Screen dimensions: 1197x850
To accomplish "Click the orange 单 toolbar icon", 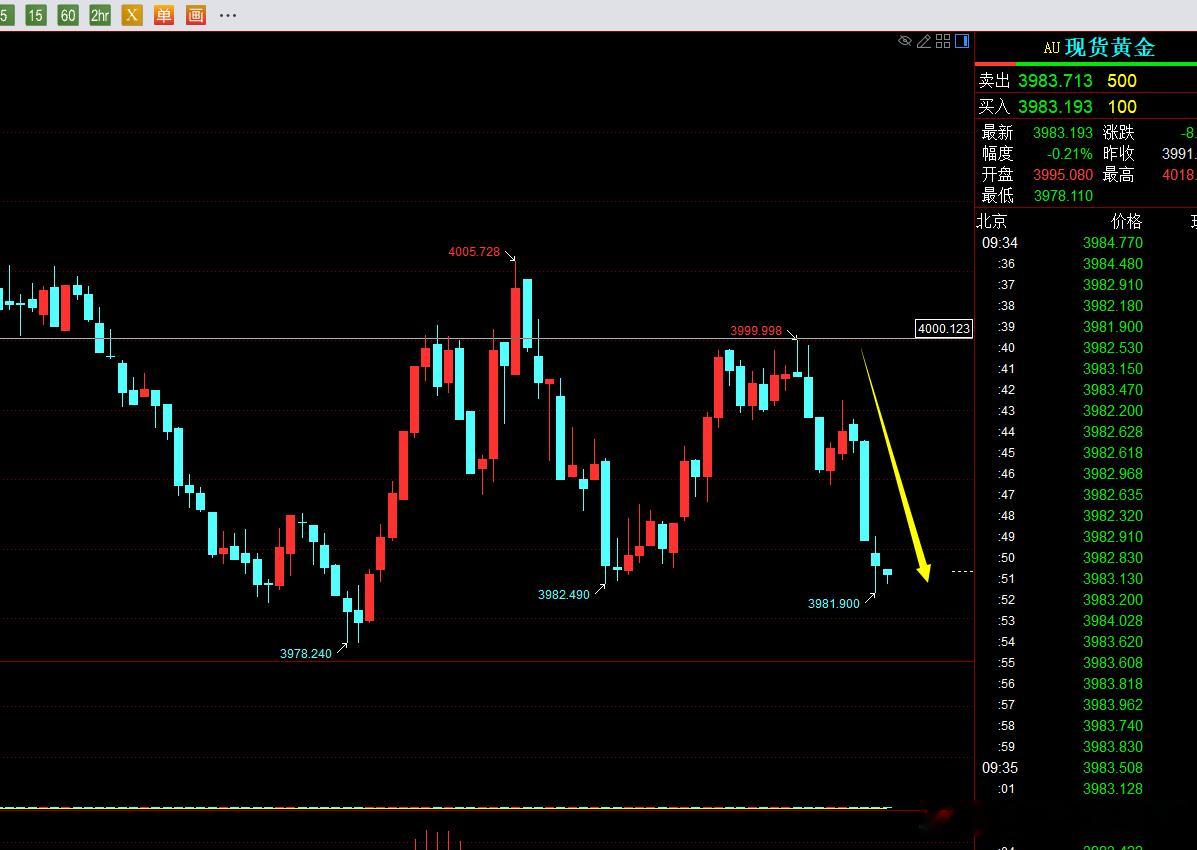I will [x=164, y=15].
